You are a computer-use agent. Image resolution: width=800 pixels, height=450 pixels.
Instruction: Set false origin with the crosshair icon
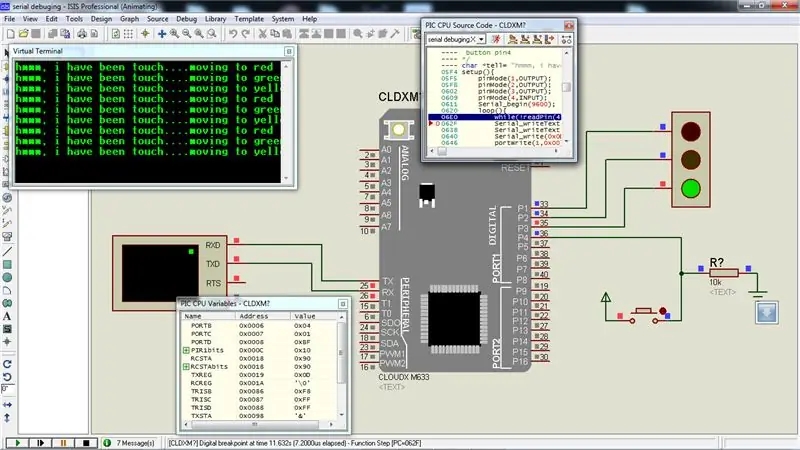coord(145,34)
